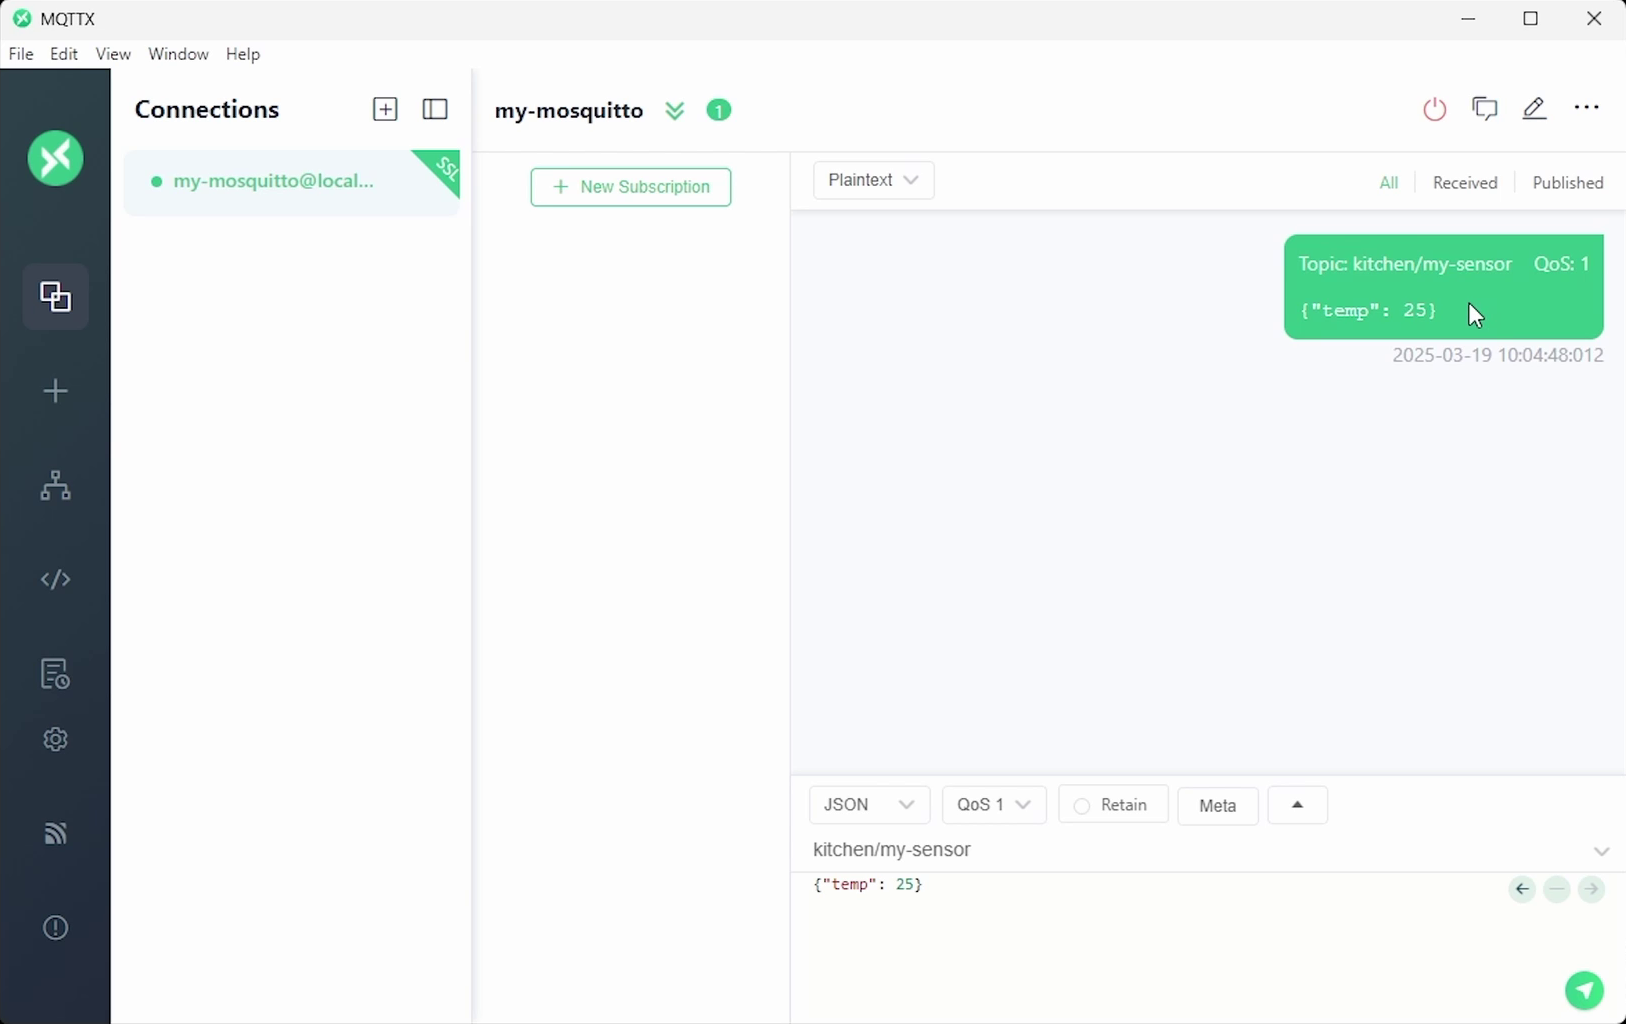Screen dimensions: 1626x1024
Task: Open the Window menu
Action: 178,54
